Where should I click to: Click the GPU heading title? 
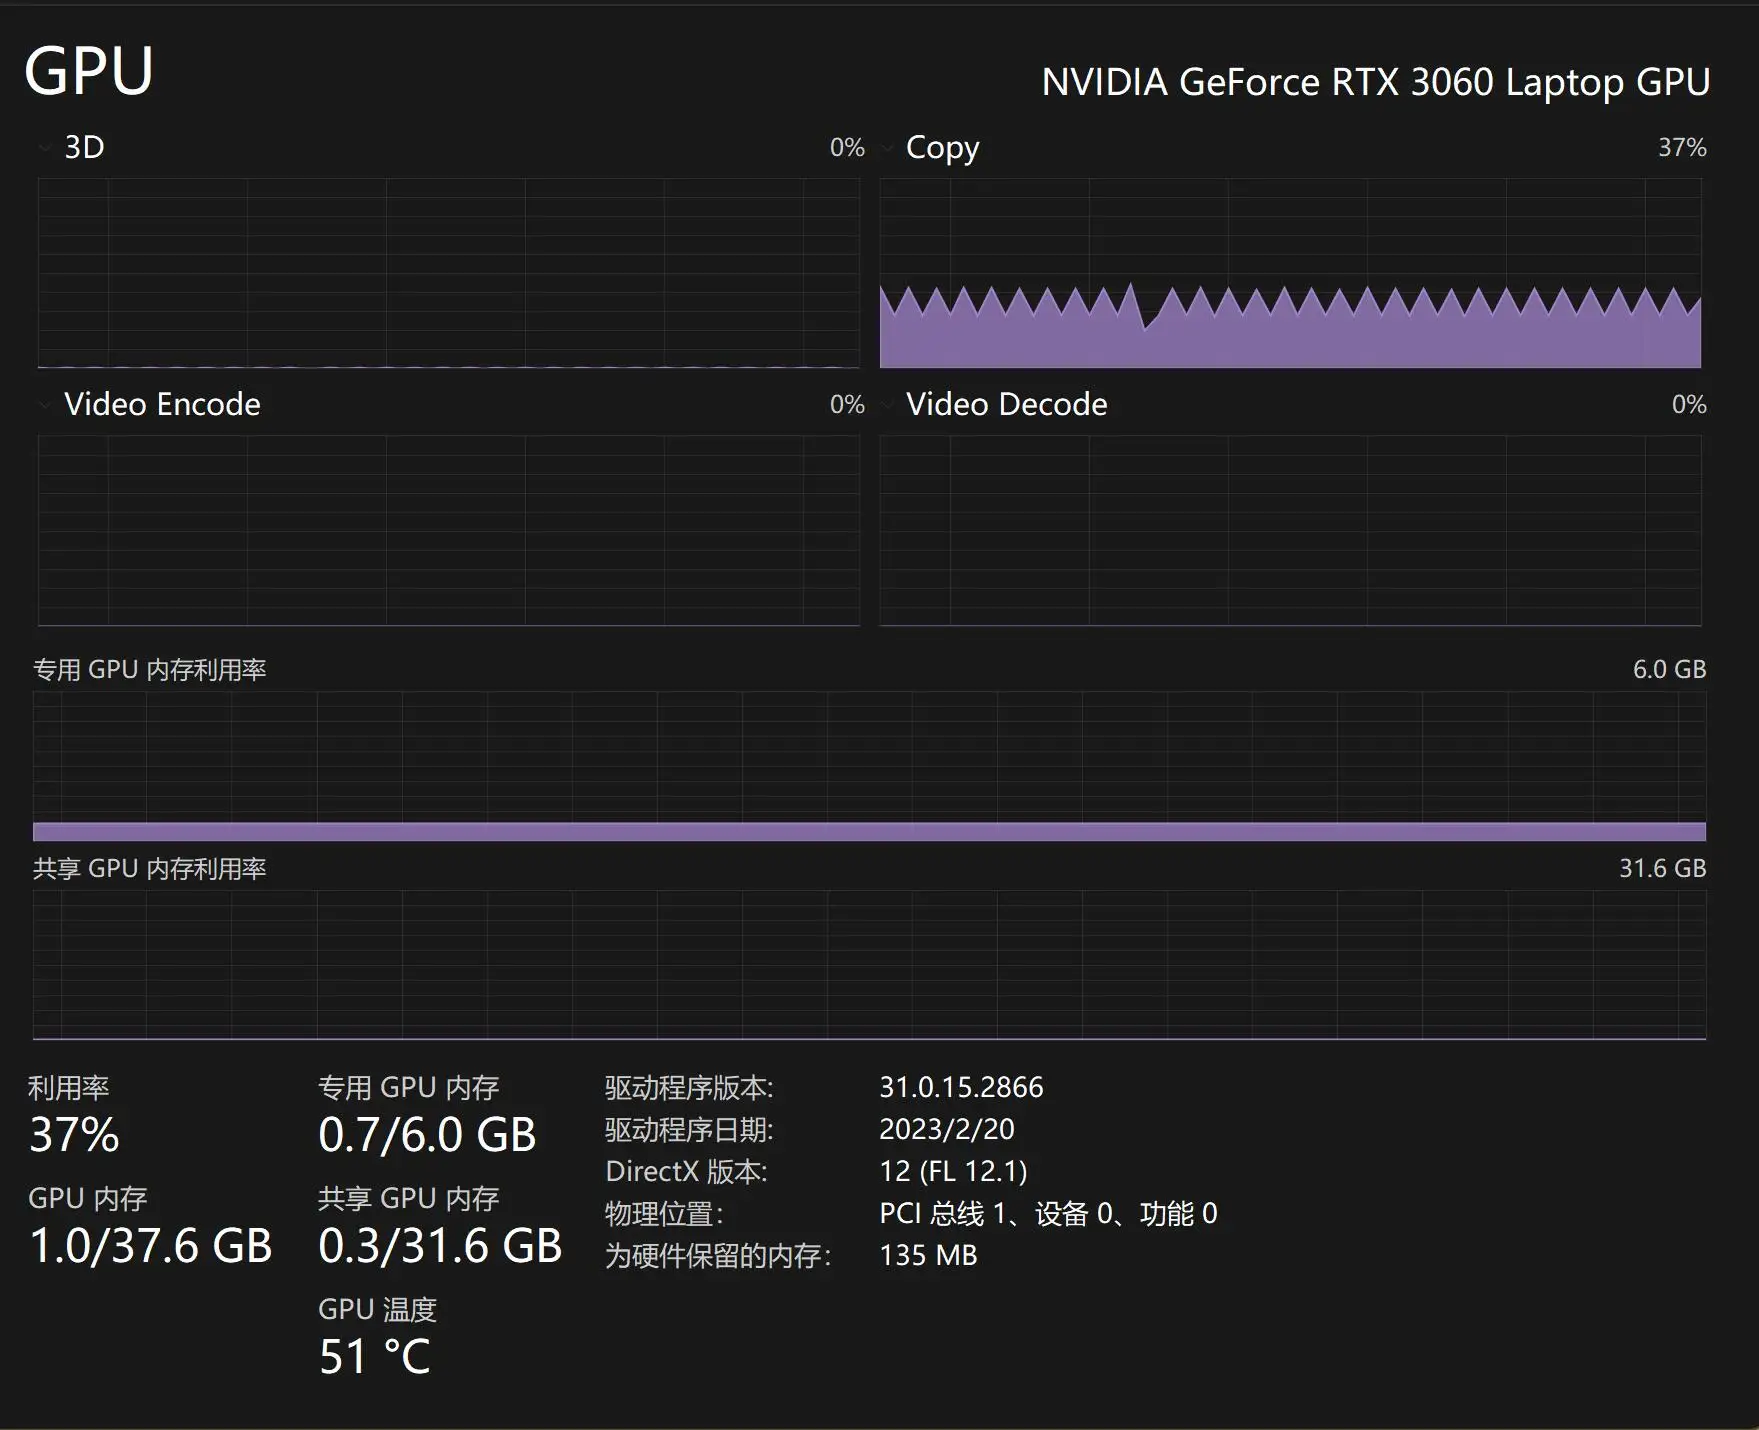coord(89,72)
